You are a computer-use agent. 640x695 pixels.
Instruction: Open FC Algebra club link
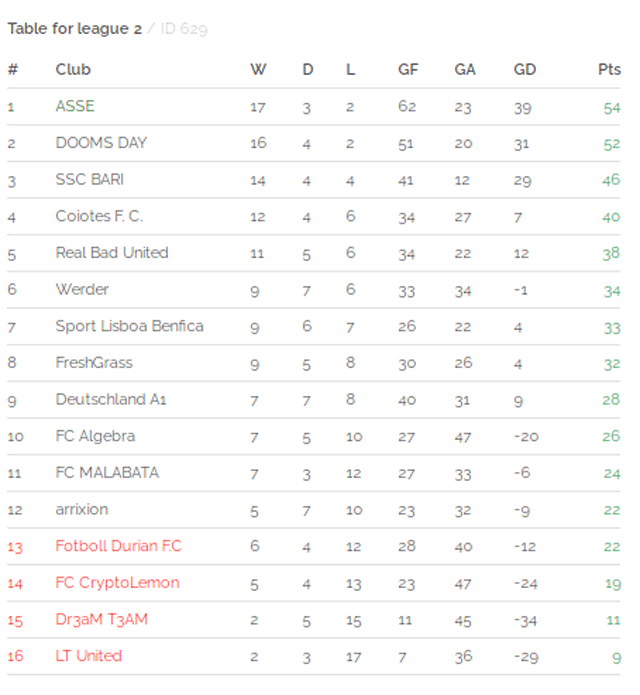point(95,437)
